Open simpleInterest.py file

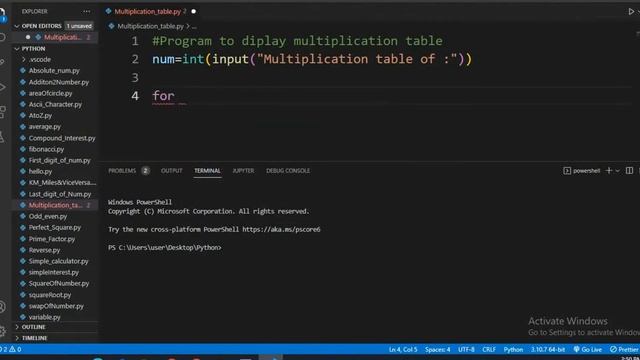53,272
